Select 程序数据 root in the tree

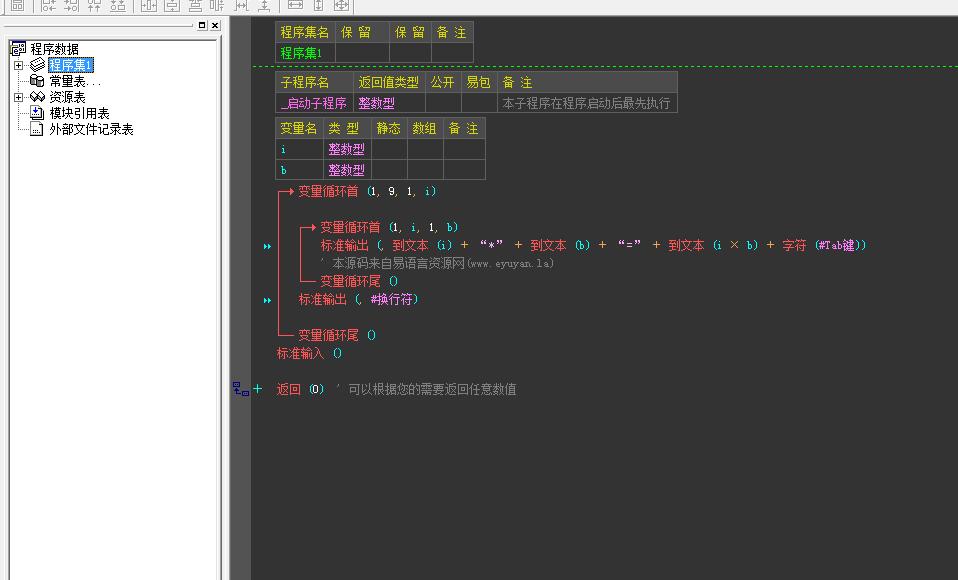(54, 49)
